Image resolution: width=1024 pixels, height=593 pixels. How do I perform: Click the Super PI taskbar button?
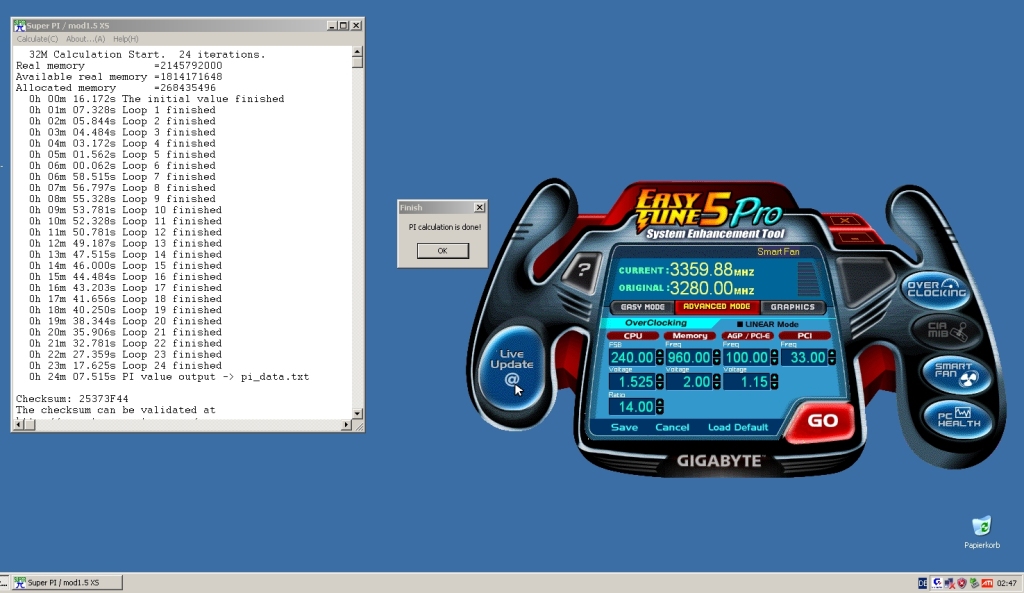[67, 583]
